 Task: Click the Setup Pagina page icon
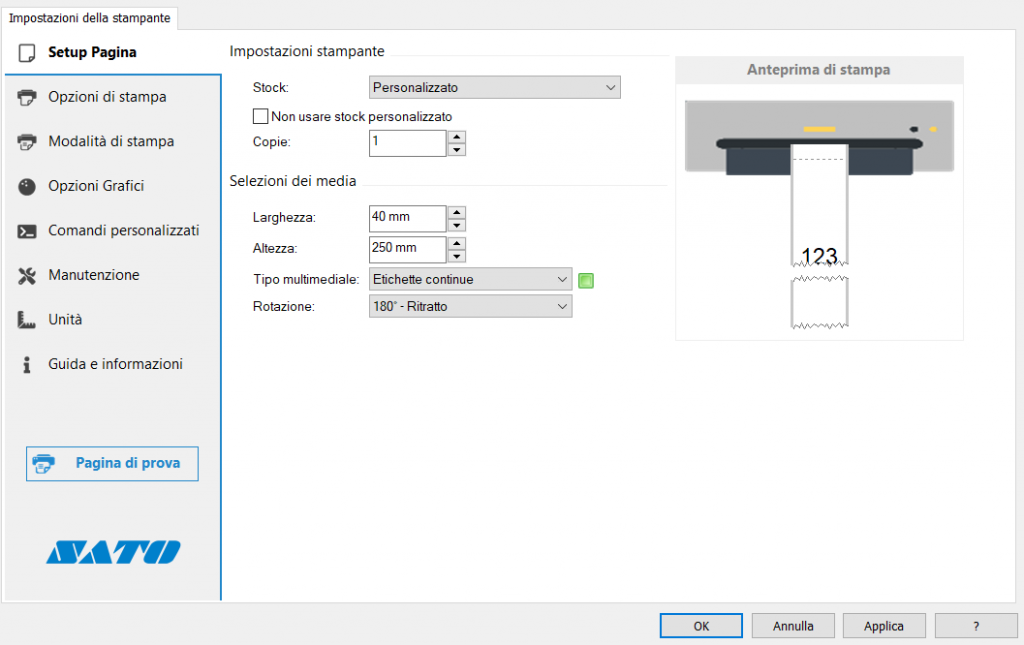click(27, 53)
